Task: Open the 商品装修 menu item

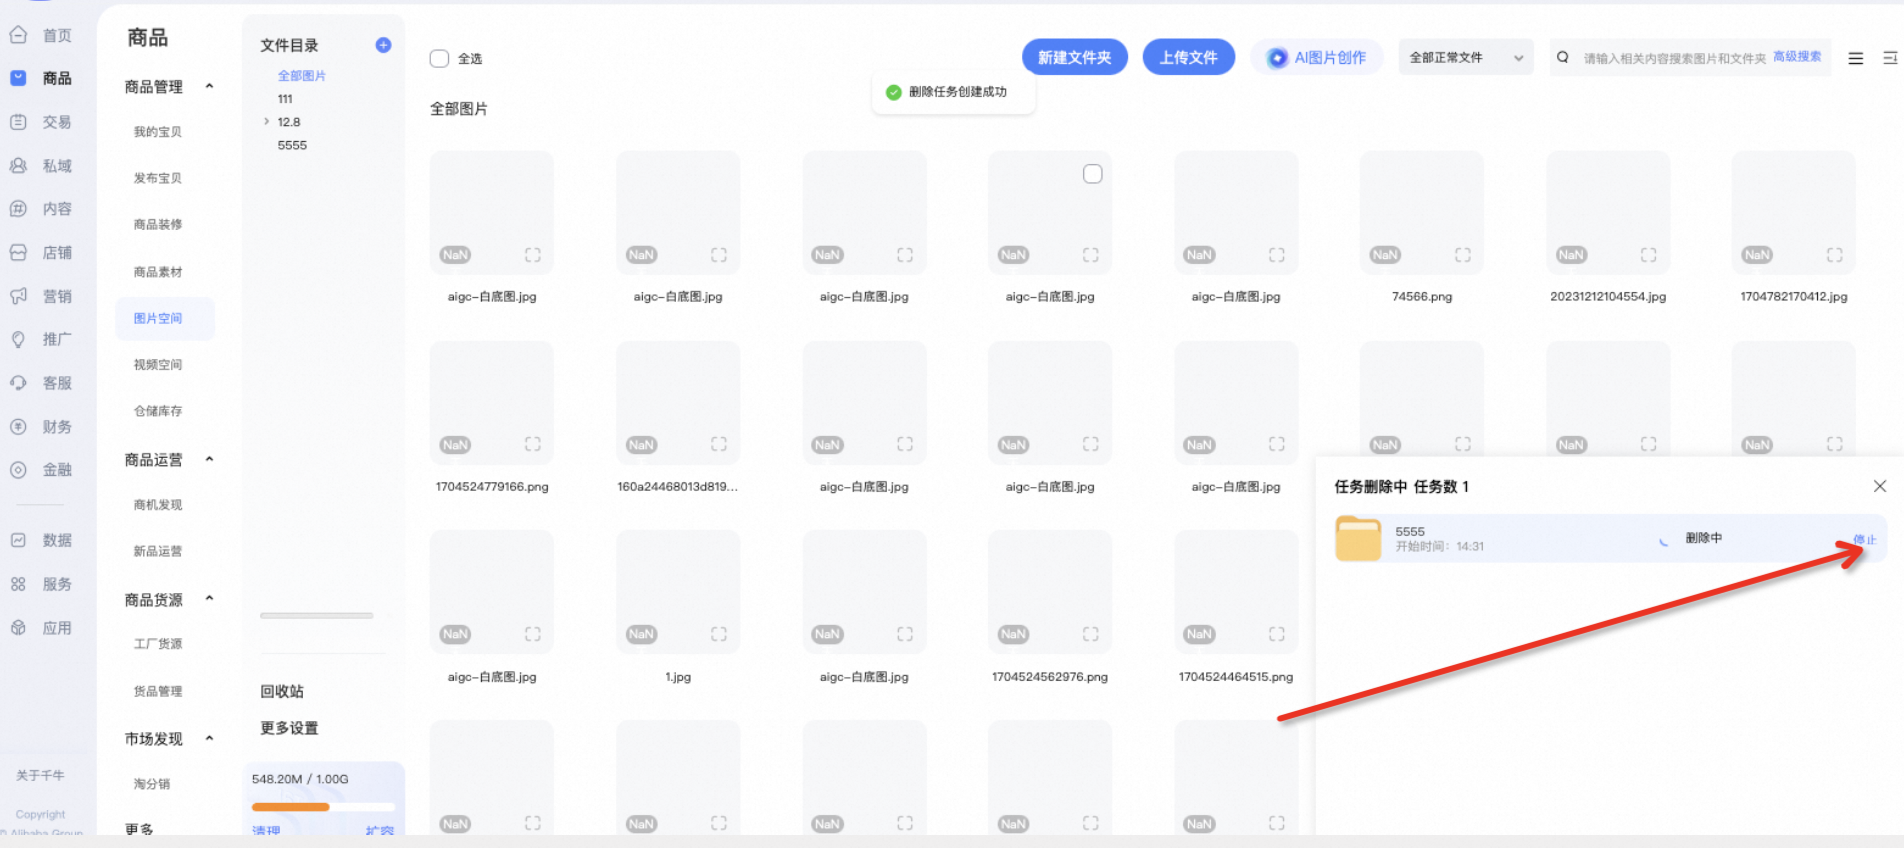Action: [x=158, y=225]
